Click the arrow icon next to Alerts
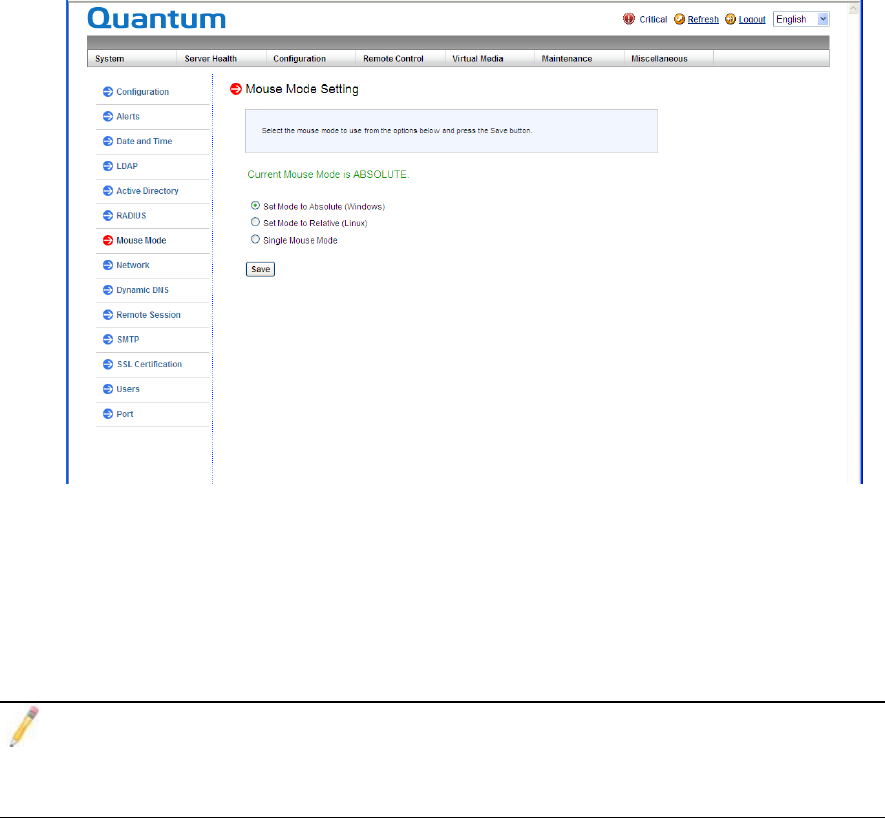885x818 pixels. [108, 116]
